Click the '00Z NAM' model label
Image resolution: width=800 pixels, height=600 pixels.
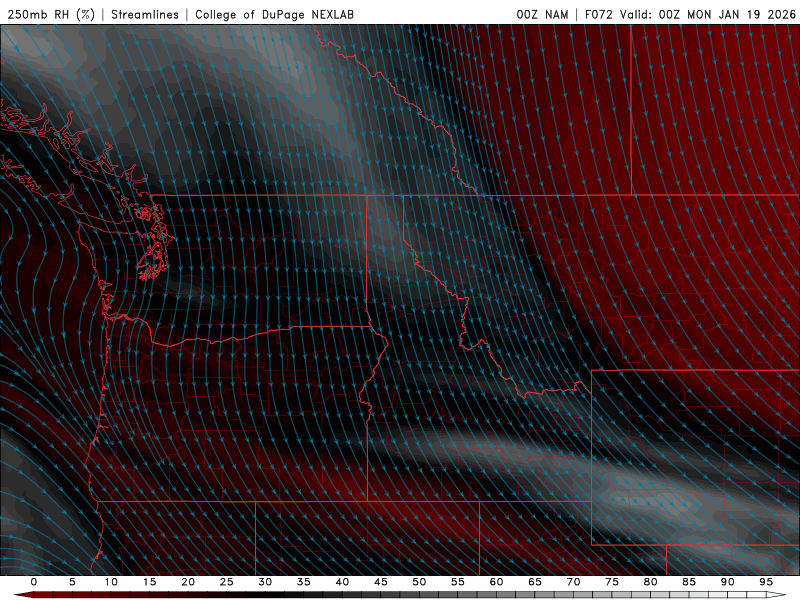coord(542,14)
